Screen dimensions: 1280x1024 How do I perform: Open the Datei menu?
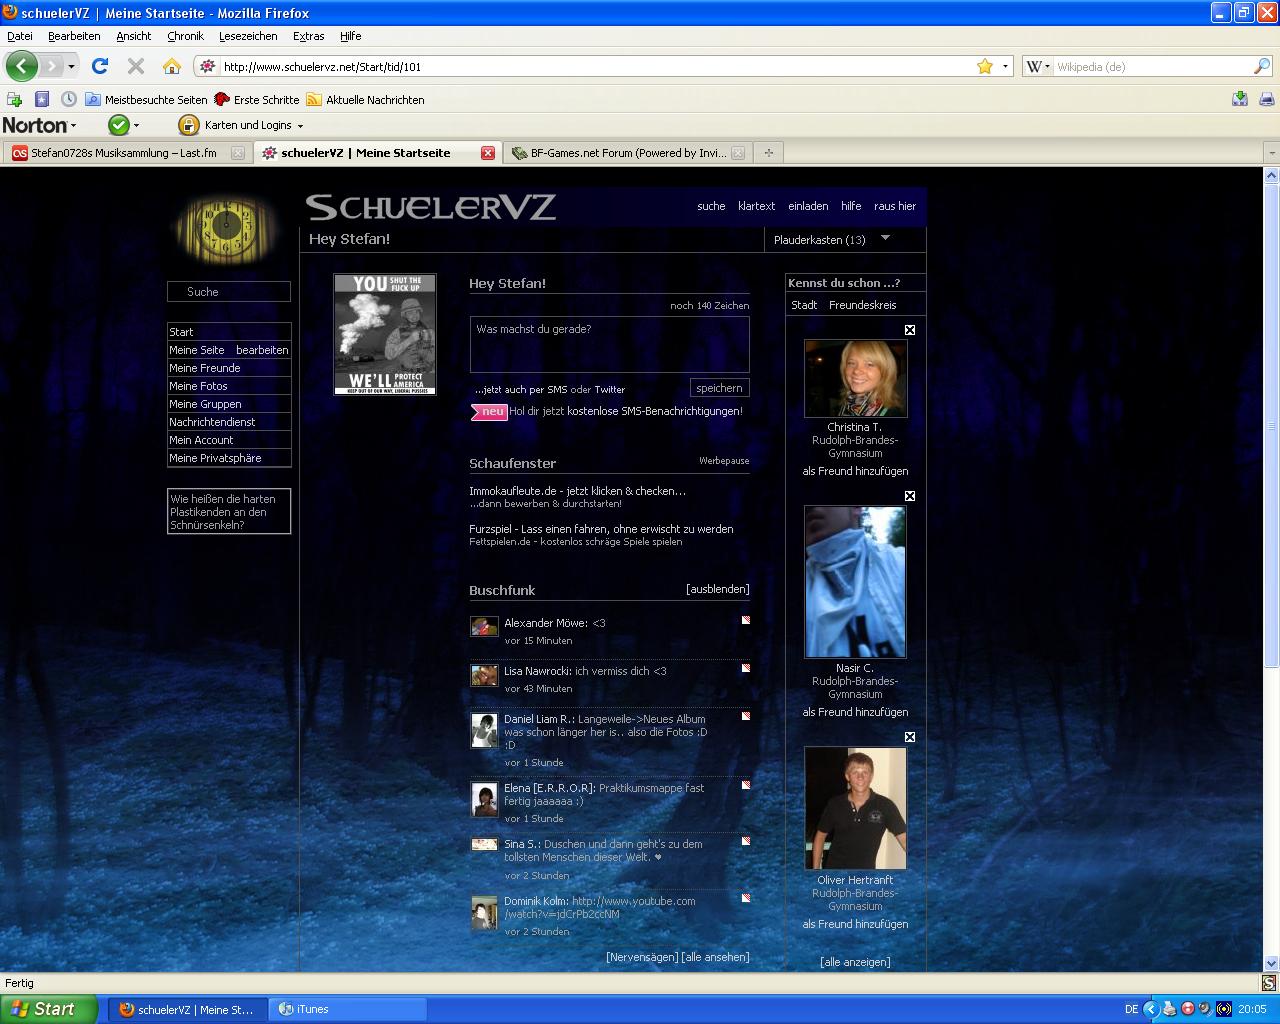[x=20, y=36]
